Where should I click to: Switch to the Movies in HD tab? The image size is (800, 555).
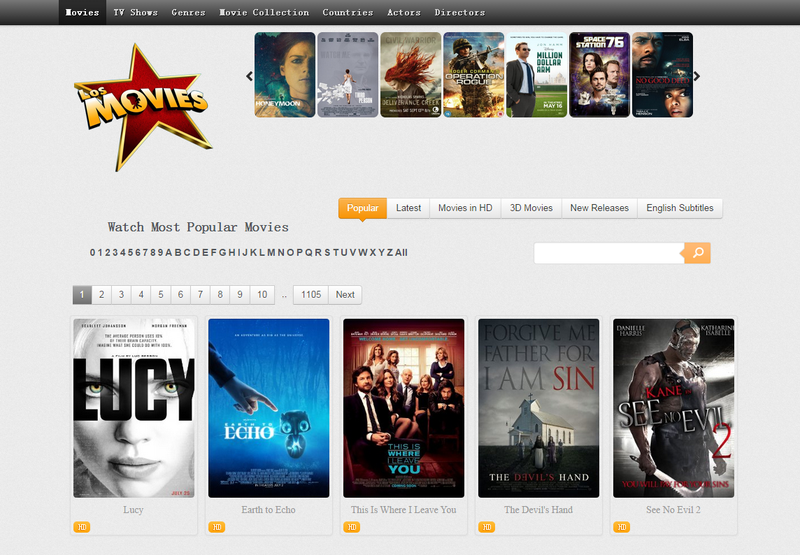(465, 208)
